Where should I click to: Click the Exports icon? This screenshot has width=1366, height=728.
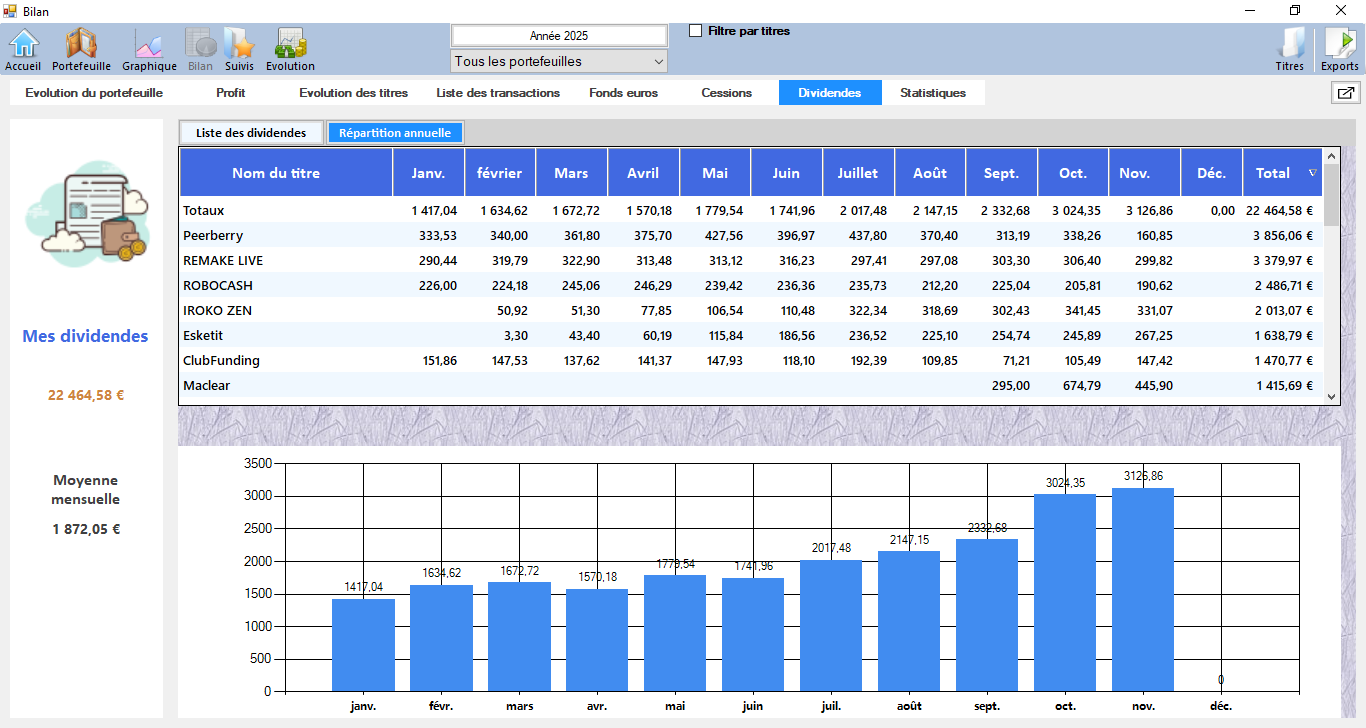pyautogui.click(x=1340, y=47)
